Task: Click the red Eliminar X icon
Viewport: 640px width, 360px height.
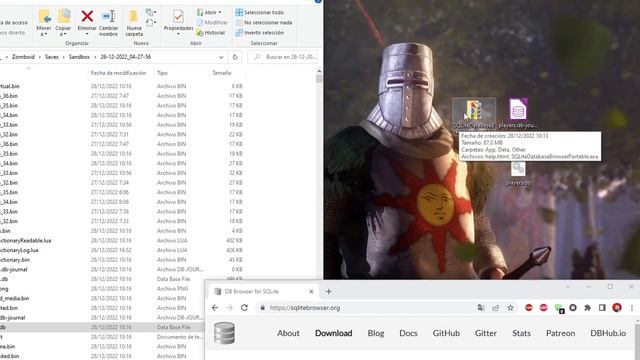Action: pyautogui.click(x=87, y=16)
